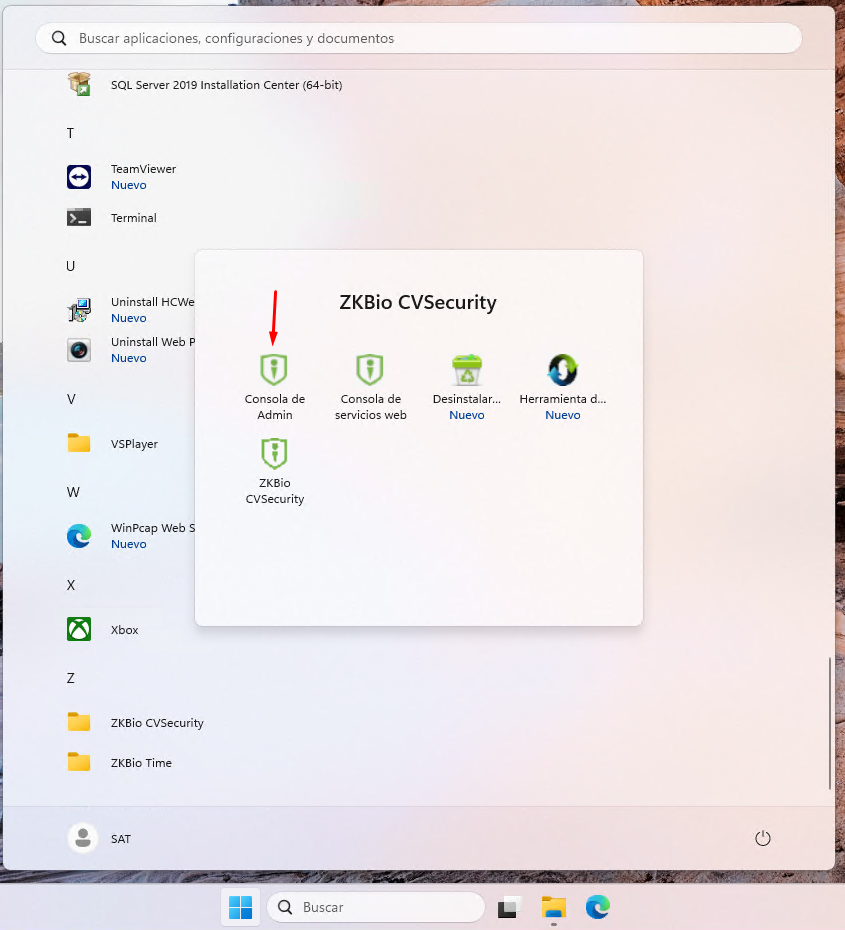Click the power button icon
845x930 pixels.
[x=763, y=838]
